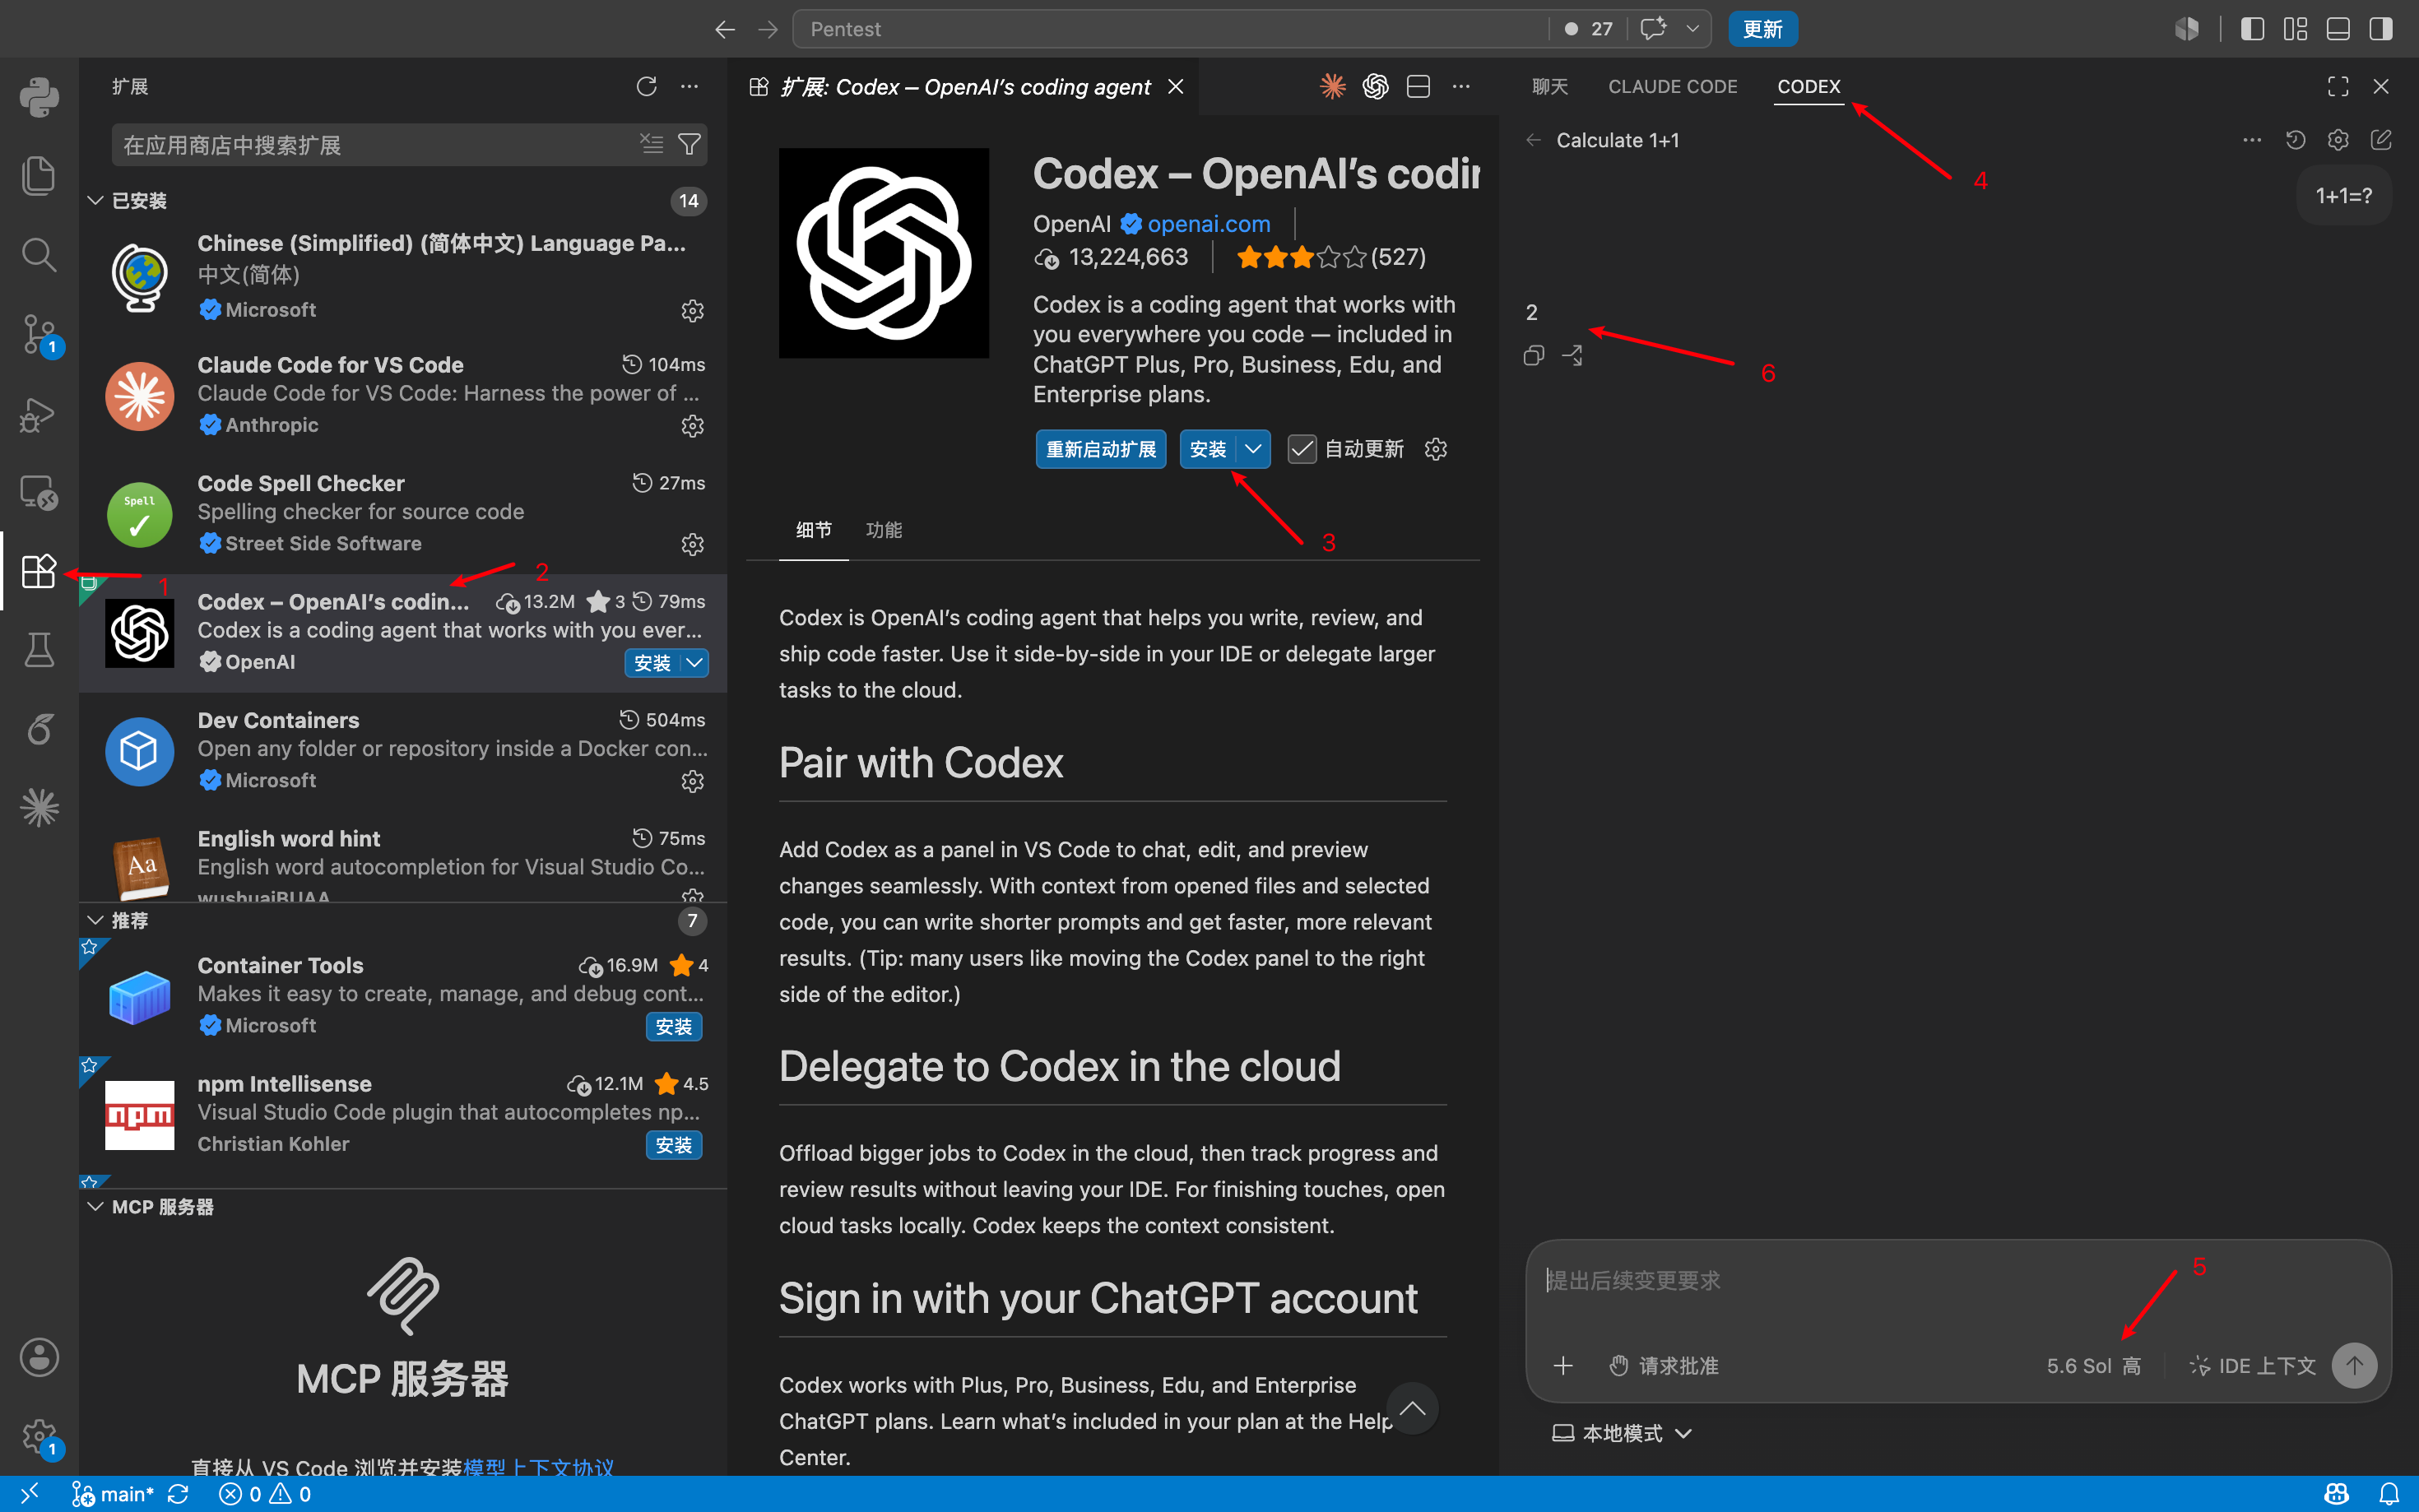
Task: Open the Extensions view icon
Action: [39, 571]
